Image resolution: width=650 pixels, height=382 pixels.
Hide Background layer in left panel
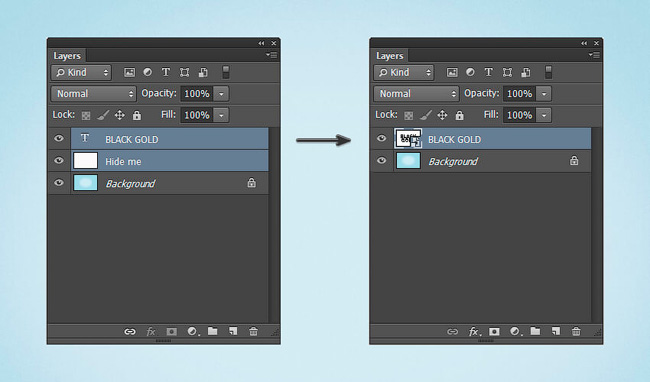tap(59, 182)
